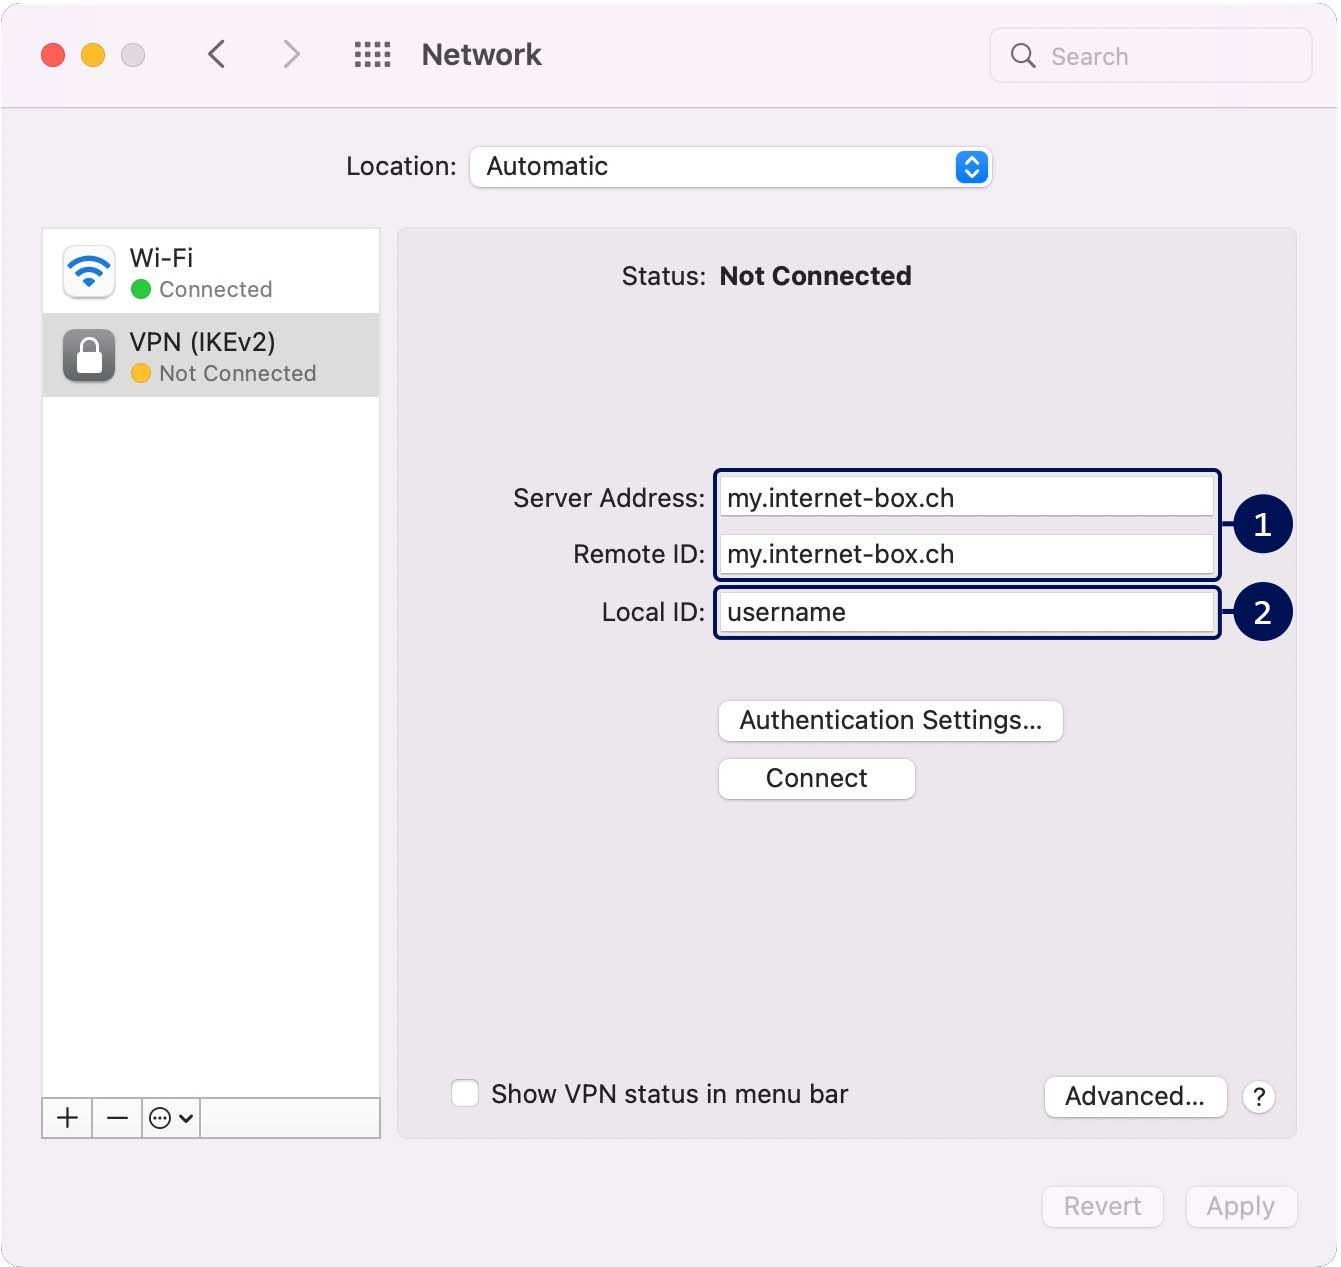1341x1267 pixels.
Task: Open Advanced settings
Action: point(1135,1097)
